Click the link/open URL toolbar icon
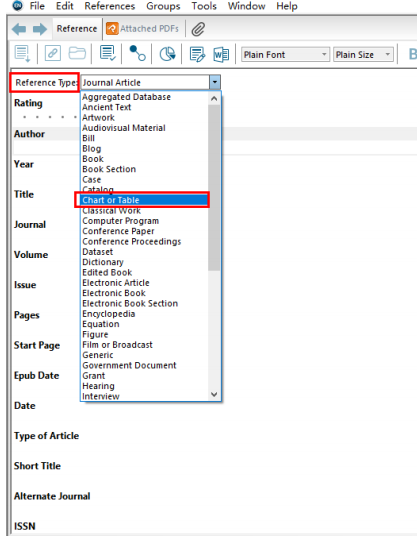This screenshot has width=417, height=545. (x=53, y=54)
